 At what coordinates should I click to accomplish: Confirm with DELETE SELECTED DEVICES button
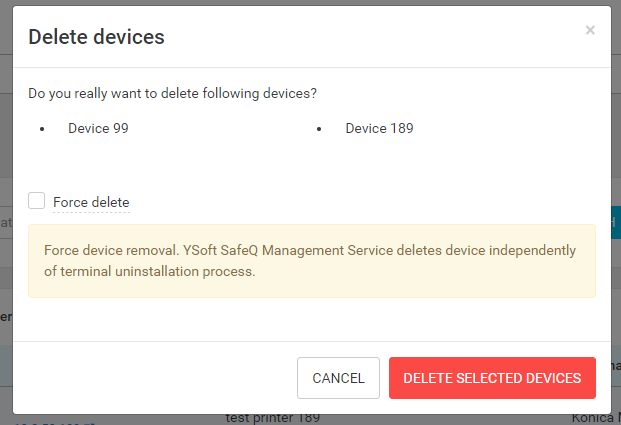(492, 378)
